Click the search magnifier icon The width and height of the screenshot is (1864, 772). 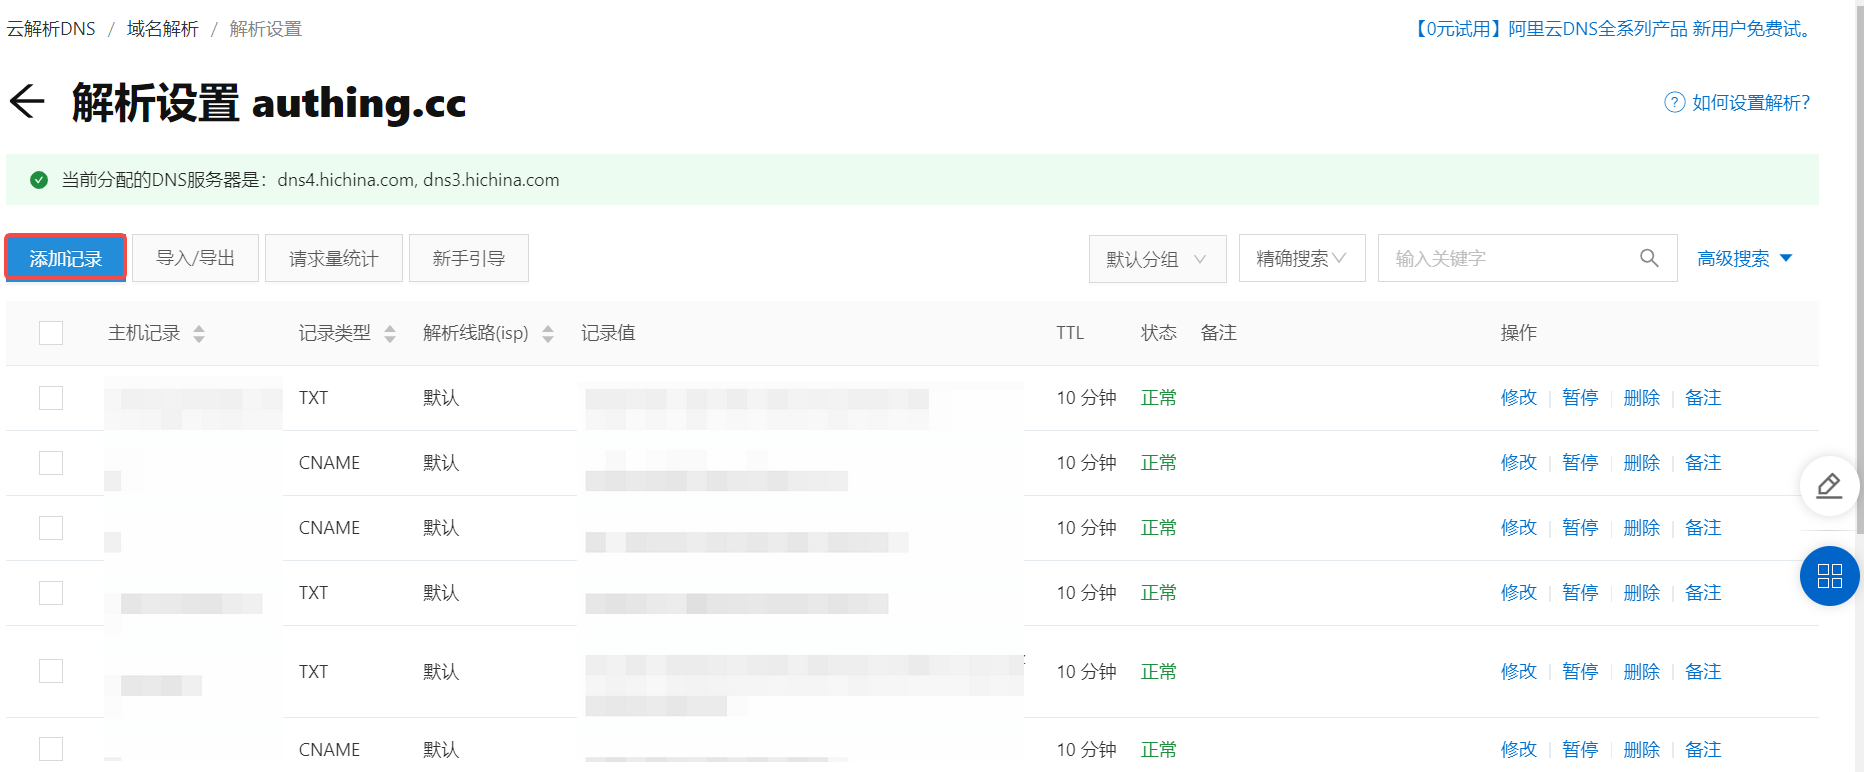pyautogui.click(x=1649, y=258)
